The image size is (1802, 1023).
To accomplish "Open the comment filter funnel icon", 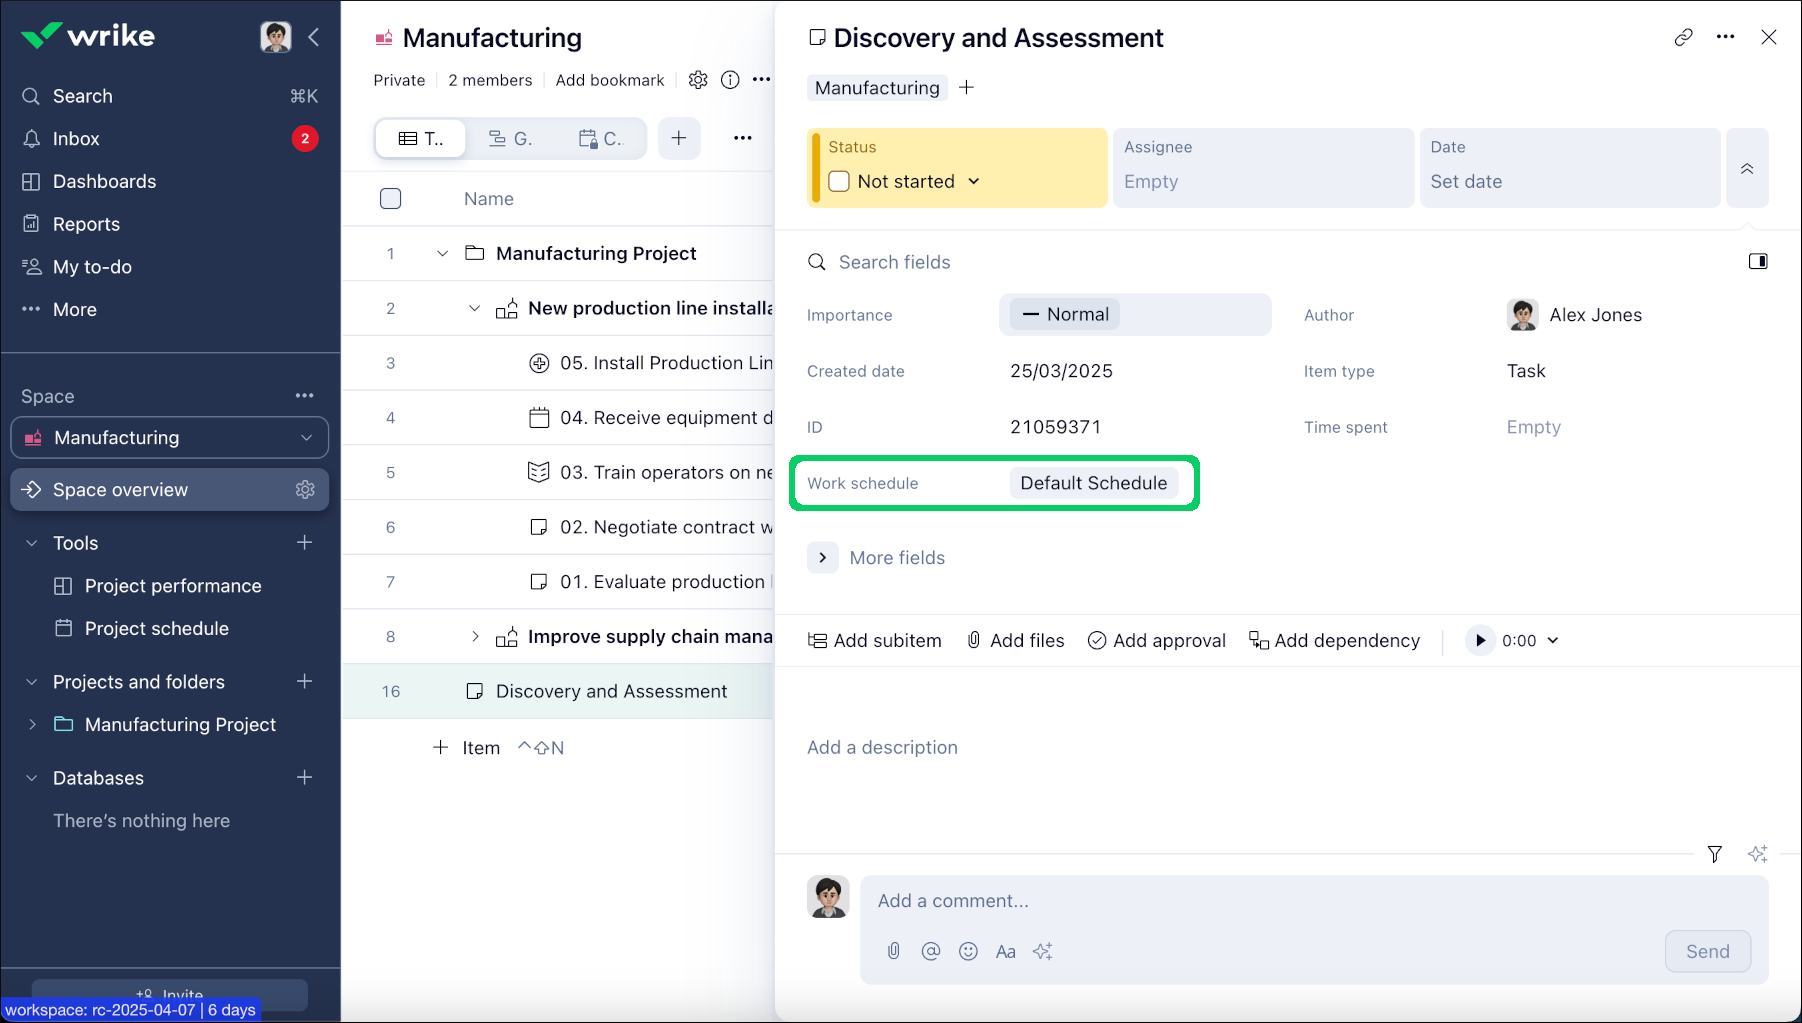I will coord(1714,854).
